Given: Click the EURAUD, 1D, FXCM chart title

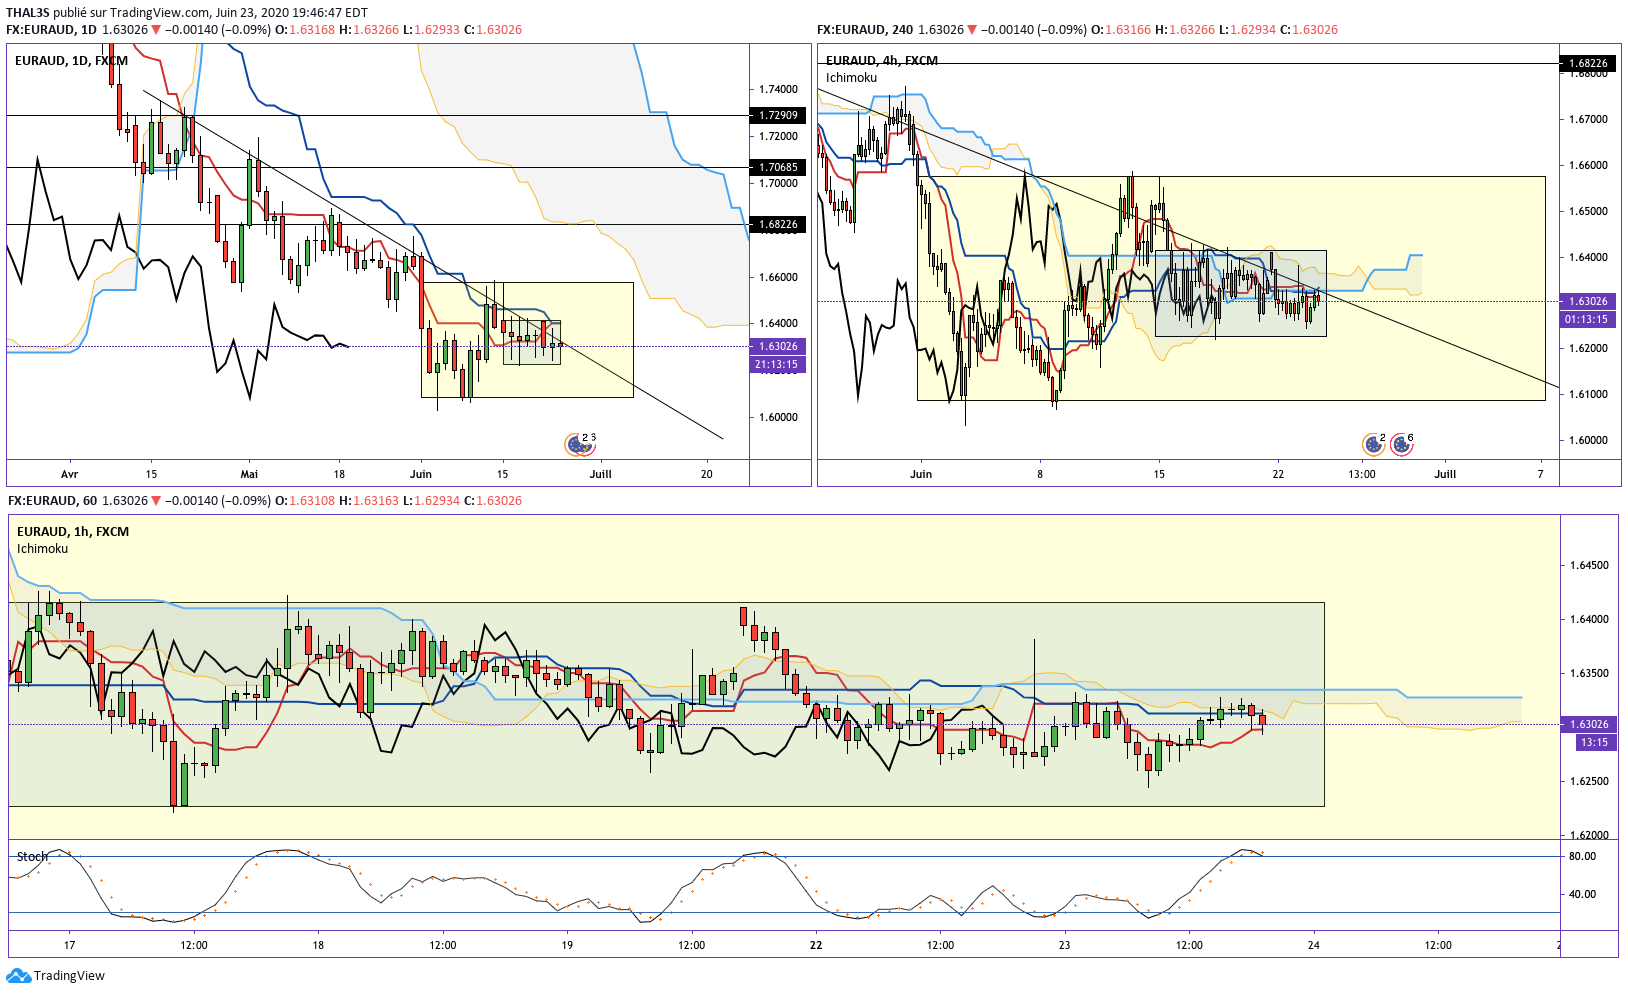Looking at the screenshot, I should [72, 61].
